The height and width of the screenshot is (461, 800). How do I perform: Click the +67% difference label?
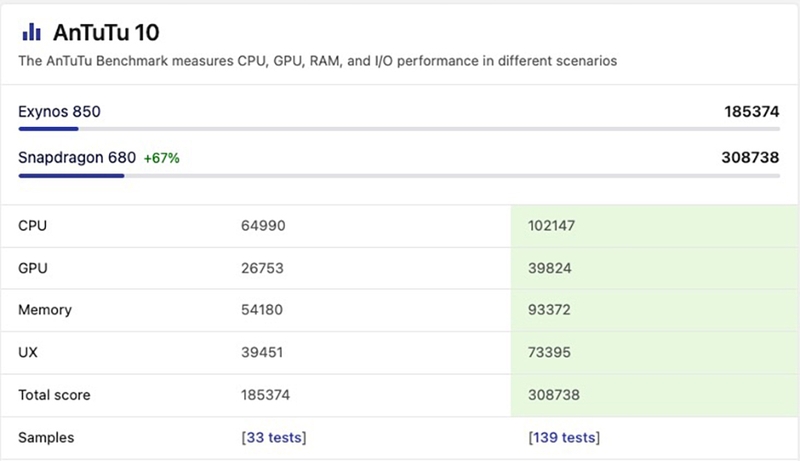162,158
